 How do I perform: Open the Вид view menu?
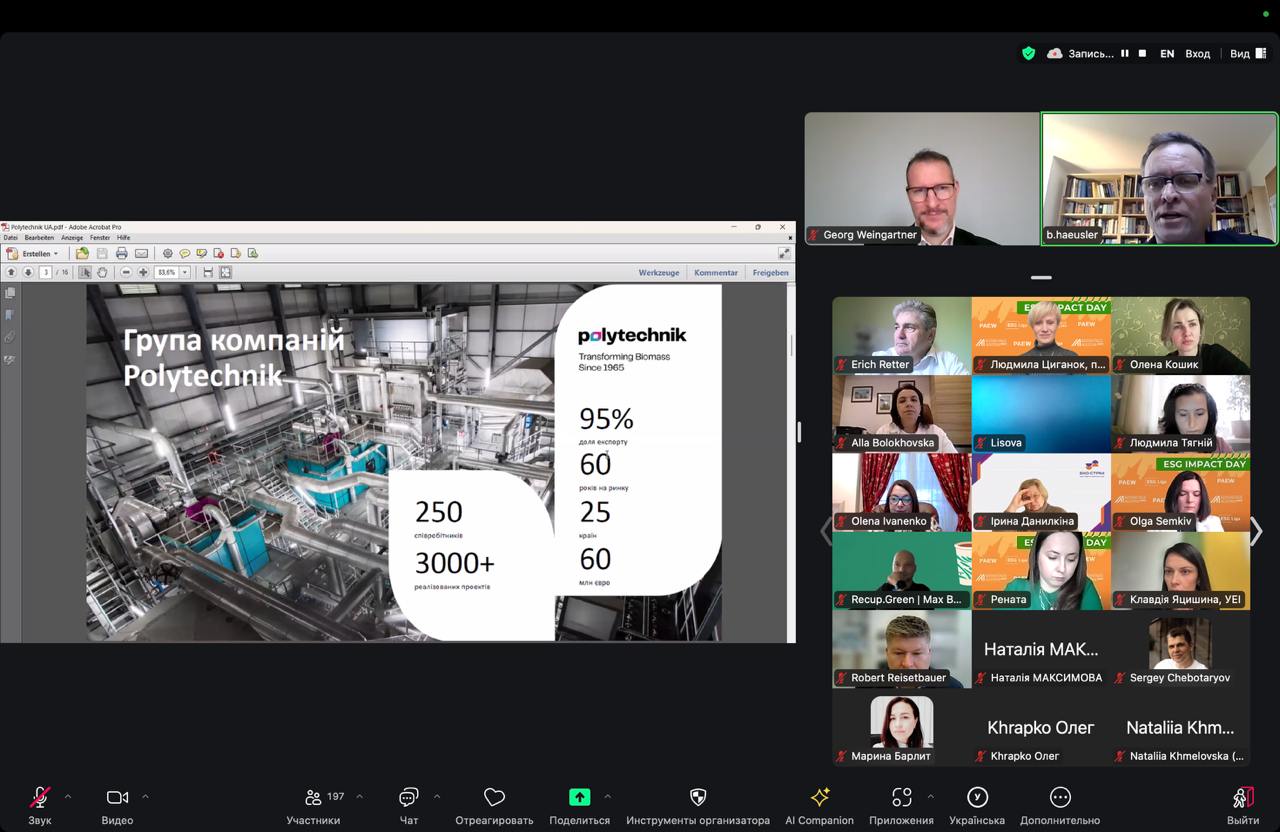1240,54
